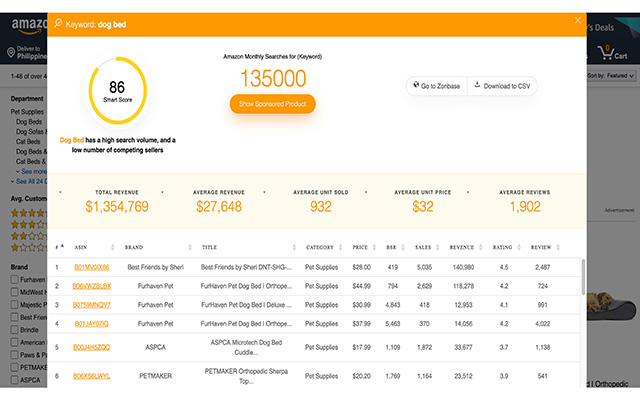Click PETMAKER Orthopedic Sherpa title cell
Screen dimensions: 640x400
(246, 376)
